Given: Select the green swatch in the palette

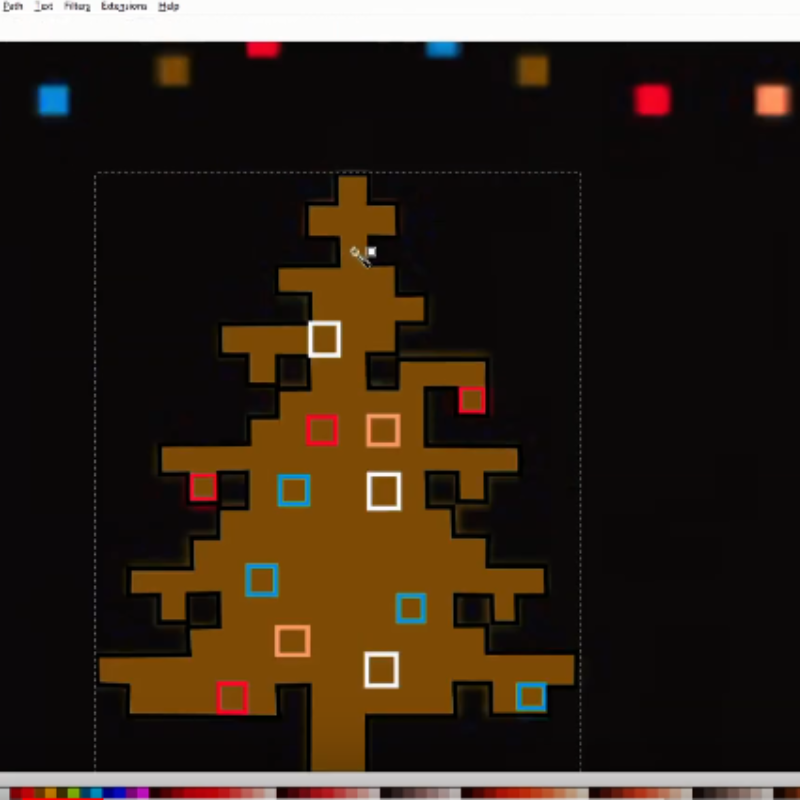Looking at the screenshot, I should 74,791.
